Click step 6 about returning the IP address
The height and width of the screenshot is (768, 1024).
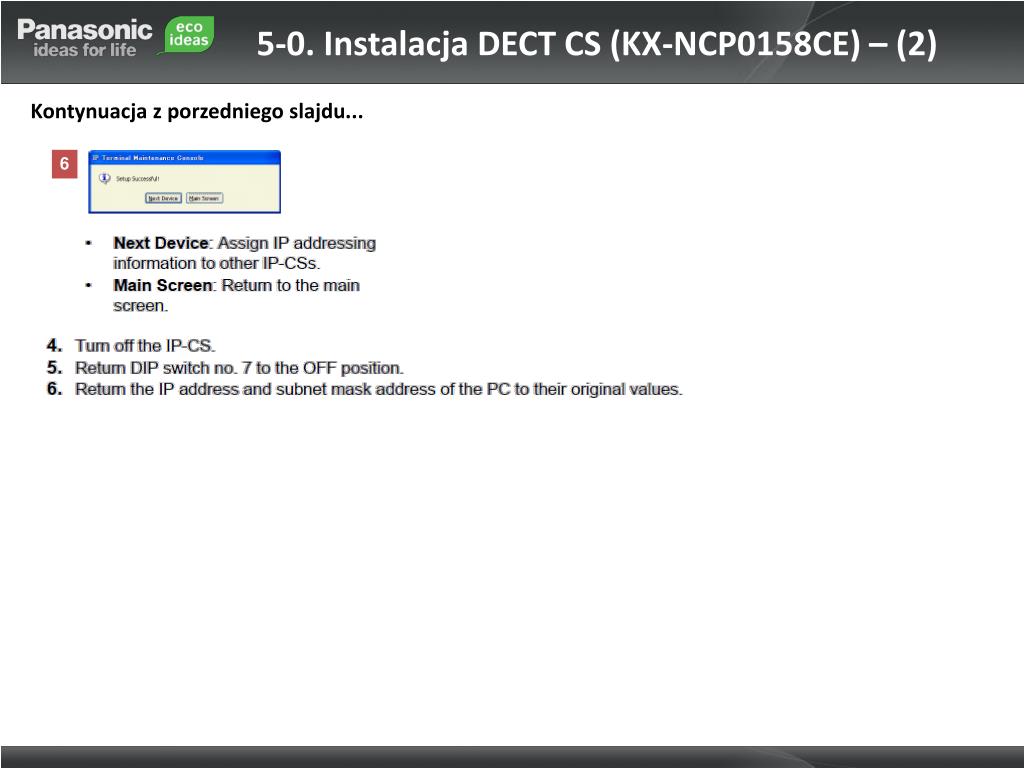[364, 389]
